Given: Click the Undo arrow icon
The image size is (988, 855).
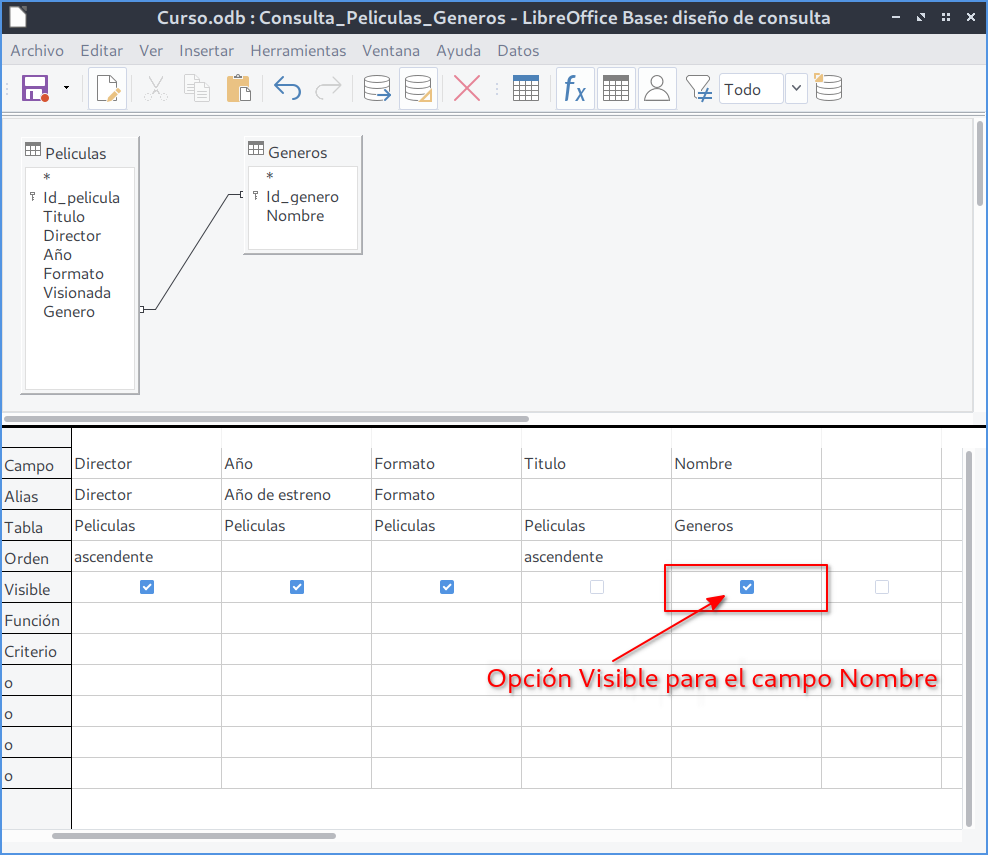Looking at the screenshot, I should (287, 89).
